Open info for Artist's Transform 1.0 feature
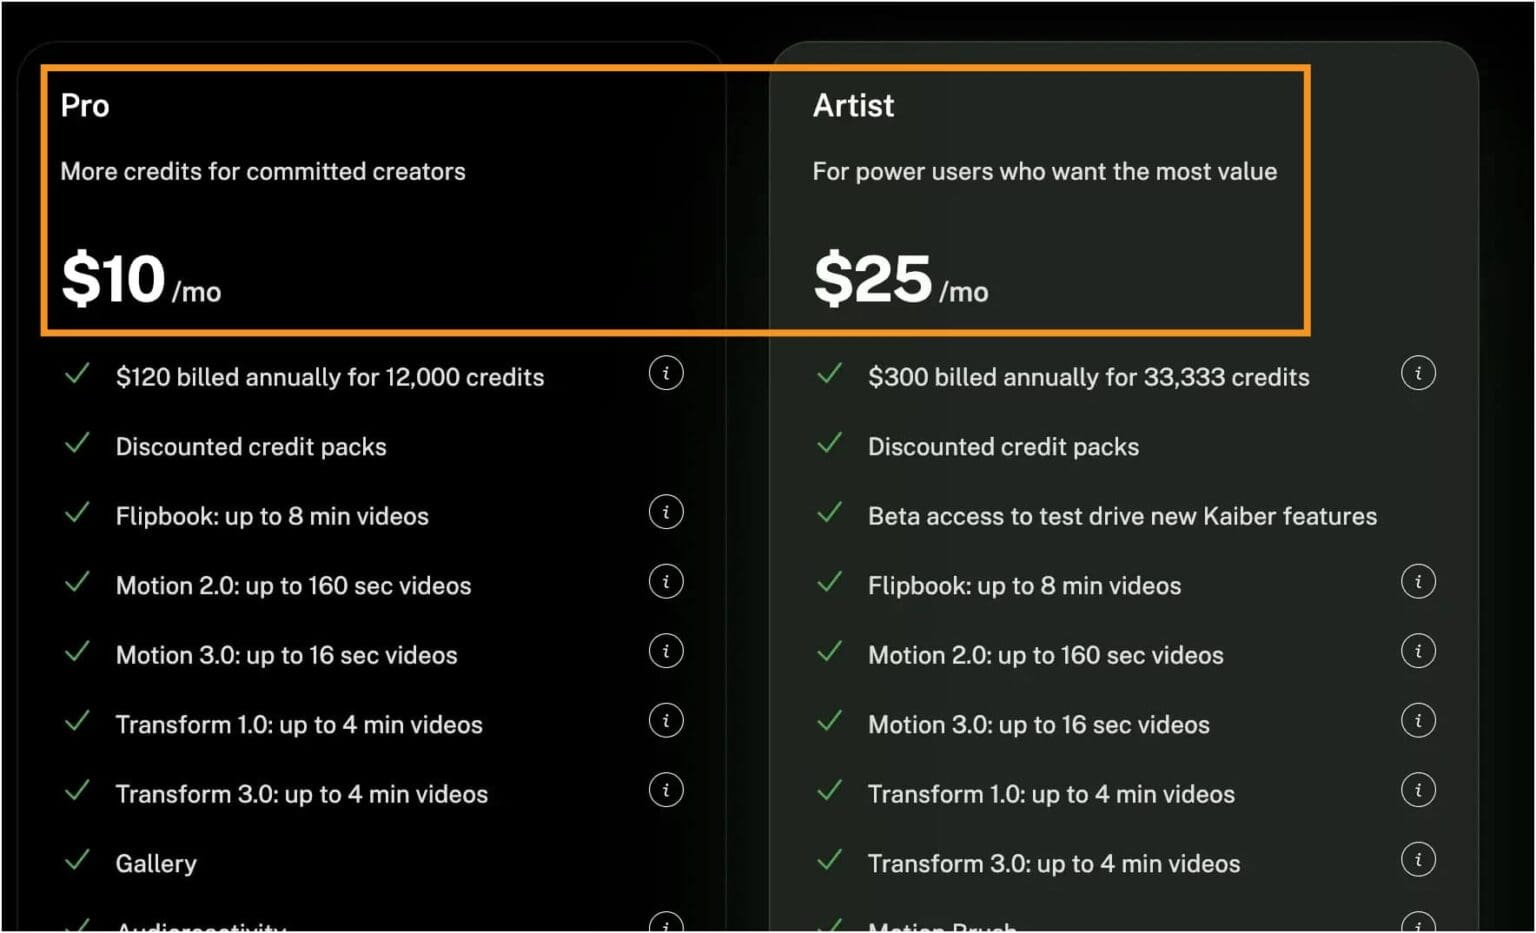1536x933 pixels. pos(1418,790)
